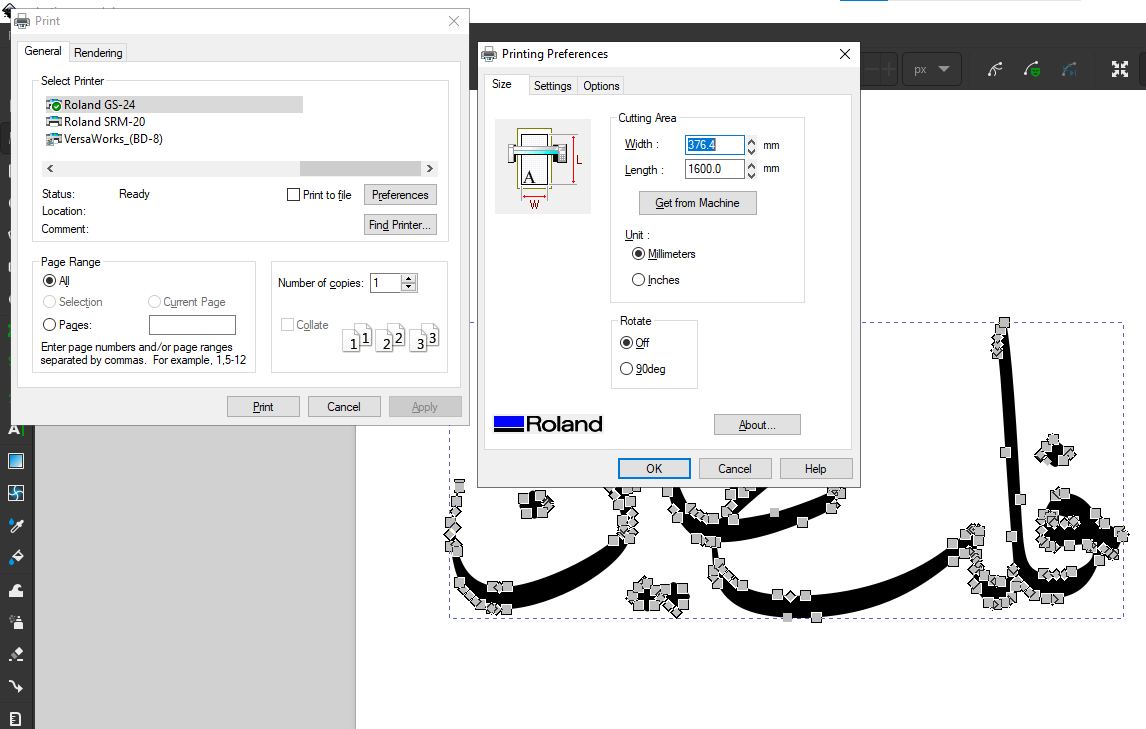Cancel the Print dialog

point(344,407)
